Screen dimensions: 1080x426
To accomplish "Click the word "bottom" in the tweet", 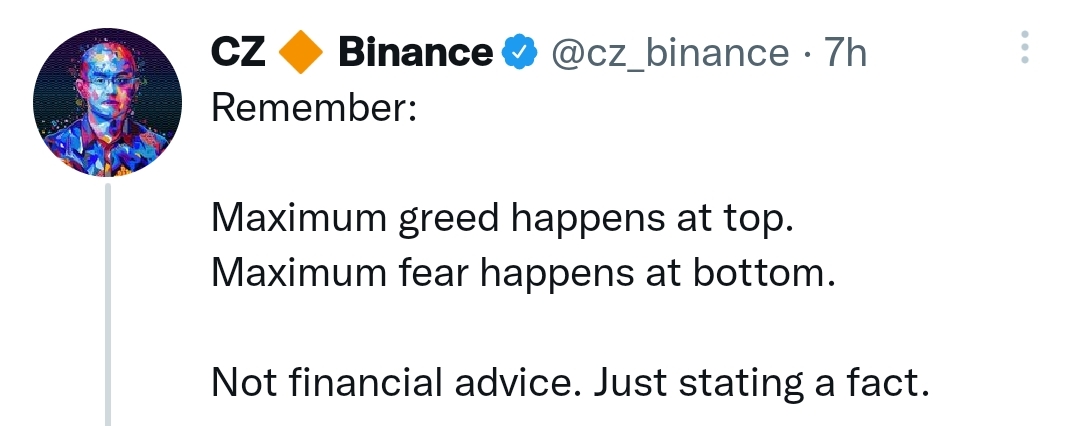I will (758, 274).
